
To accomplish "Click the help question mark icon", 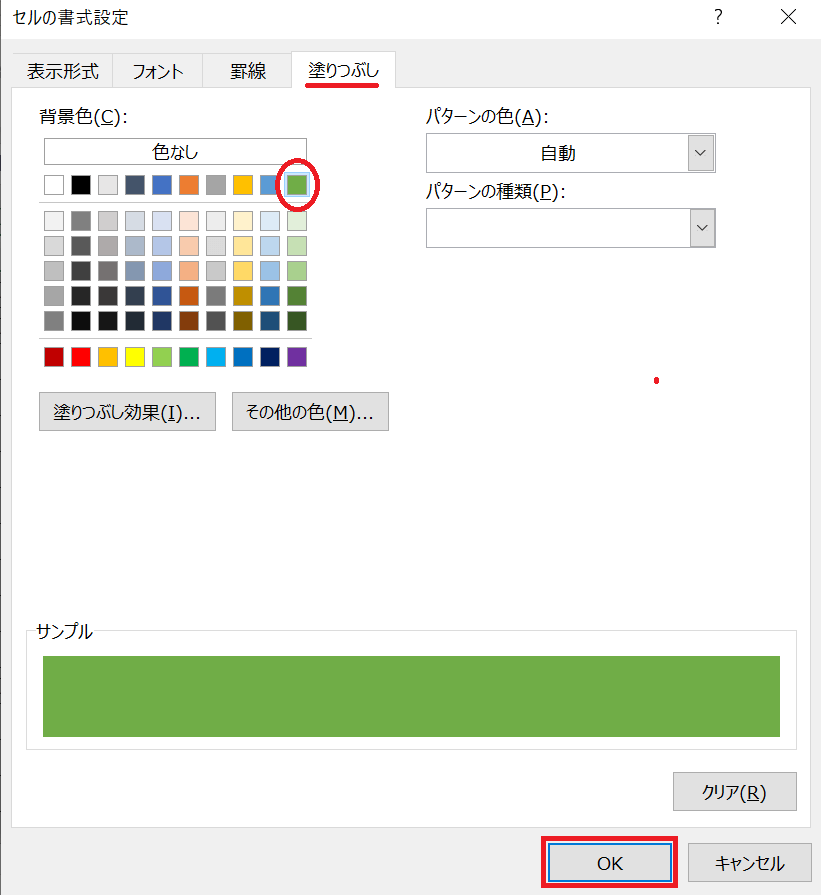I will click(717, 17).
